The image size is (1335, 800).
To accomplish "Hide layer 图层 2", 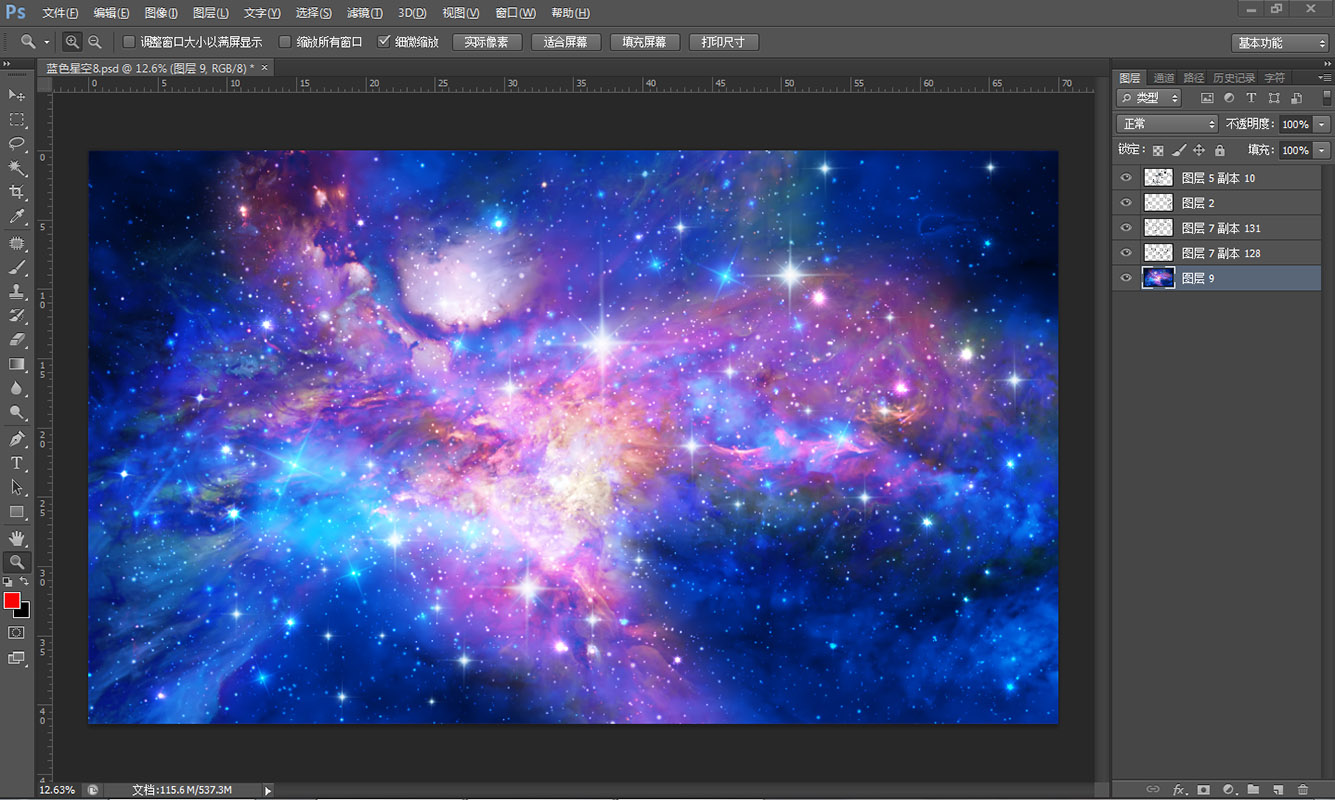I will [x=1127, y=203].
